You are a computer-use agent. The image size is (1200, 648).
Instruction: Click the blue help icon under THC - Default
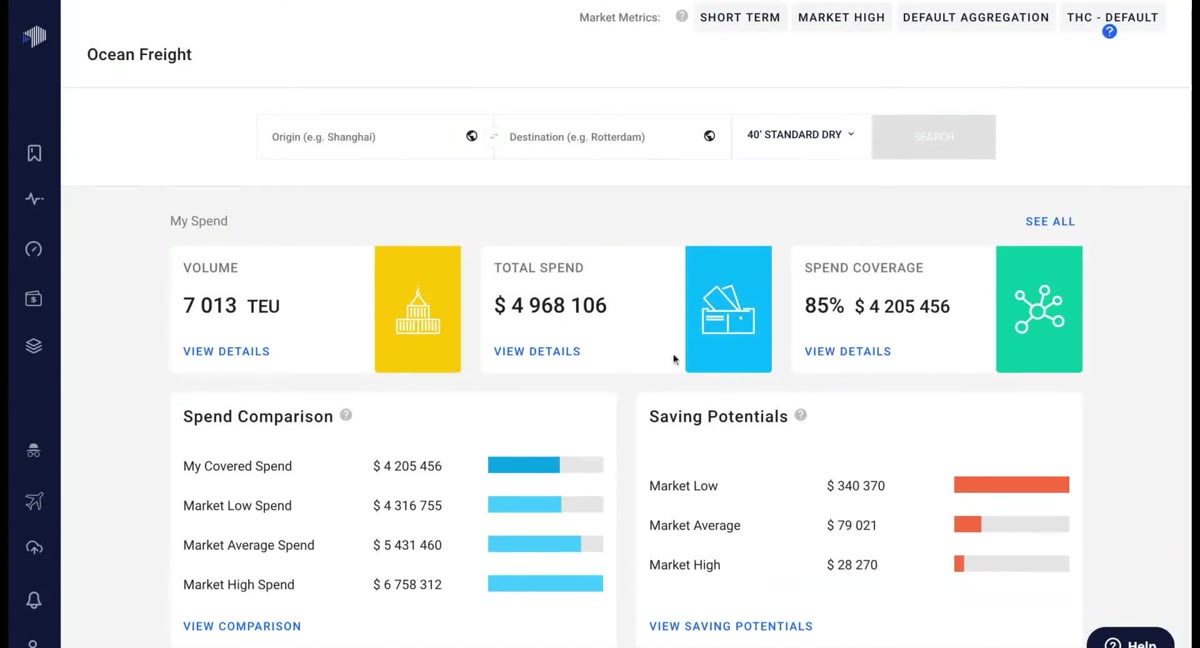pyautogui.click(x=1109, y=32)
